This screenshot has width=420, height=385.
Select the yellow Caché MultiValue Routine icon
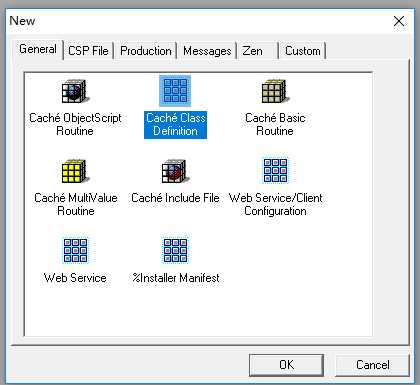tap(75, 171)
